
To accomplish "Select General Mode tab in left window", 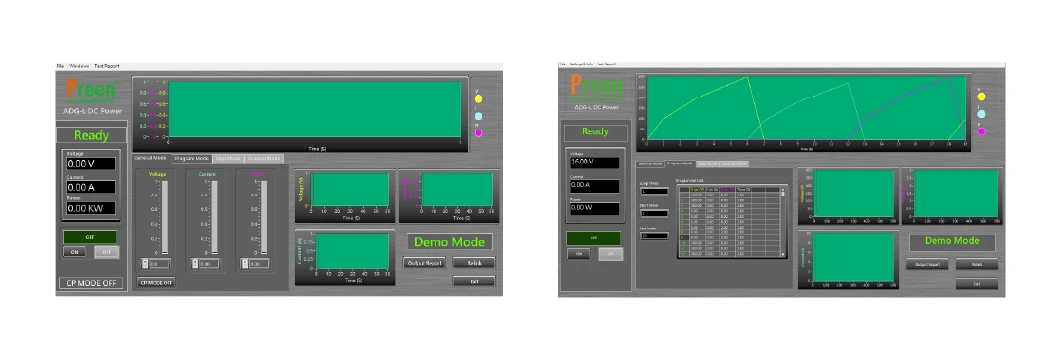I will (150, 158).
